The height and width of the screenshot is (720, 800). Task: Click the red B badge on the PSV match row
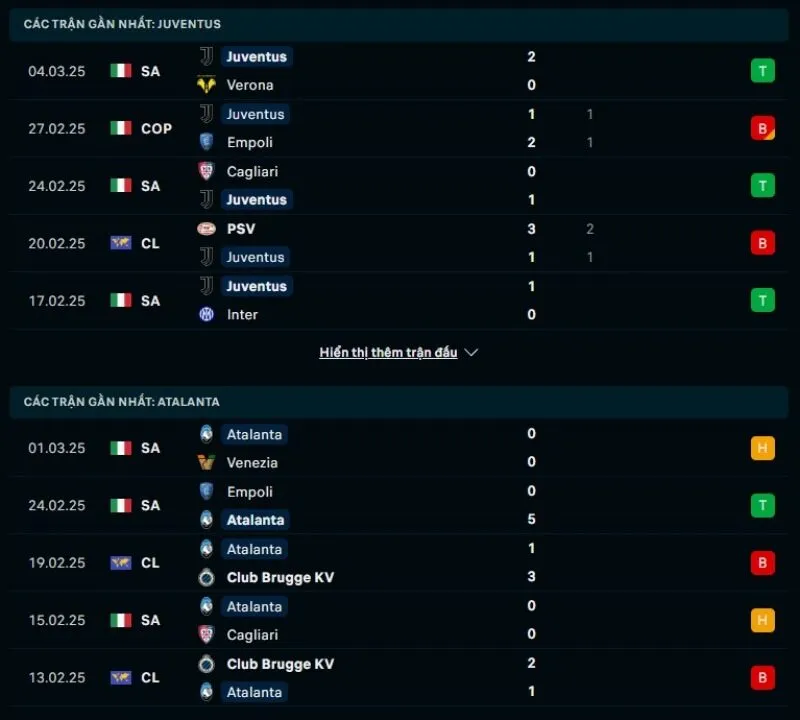pyautogui.click(x=762, y=243)
